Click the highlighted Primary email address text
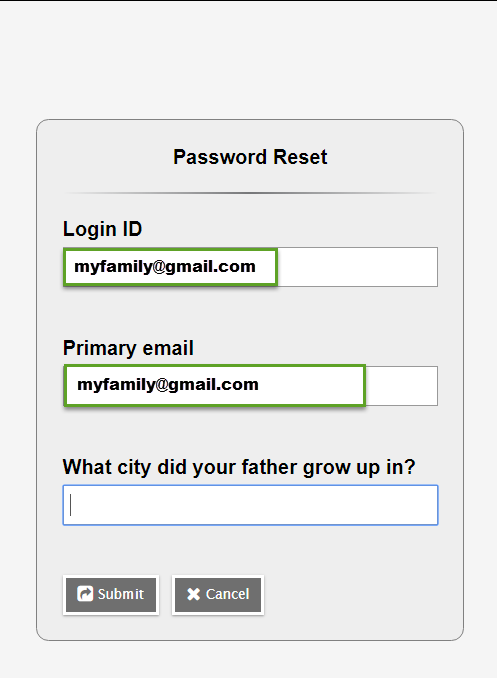Screen dimensions: 497x678 click(x=168, y=384)
